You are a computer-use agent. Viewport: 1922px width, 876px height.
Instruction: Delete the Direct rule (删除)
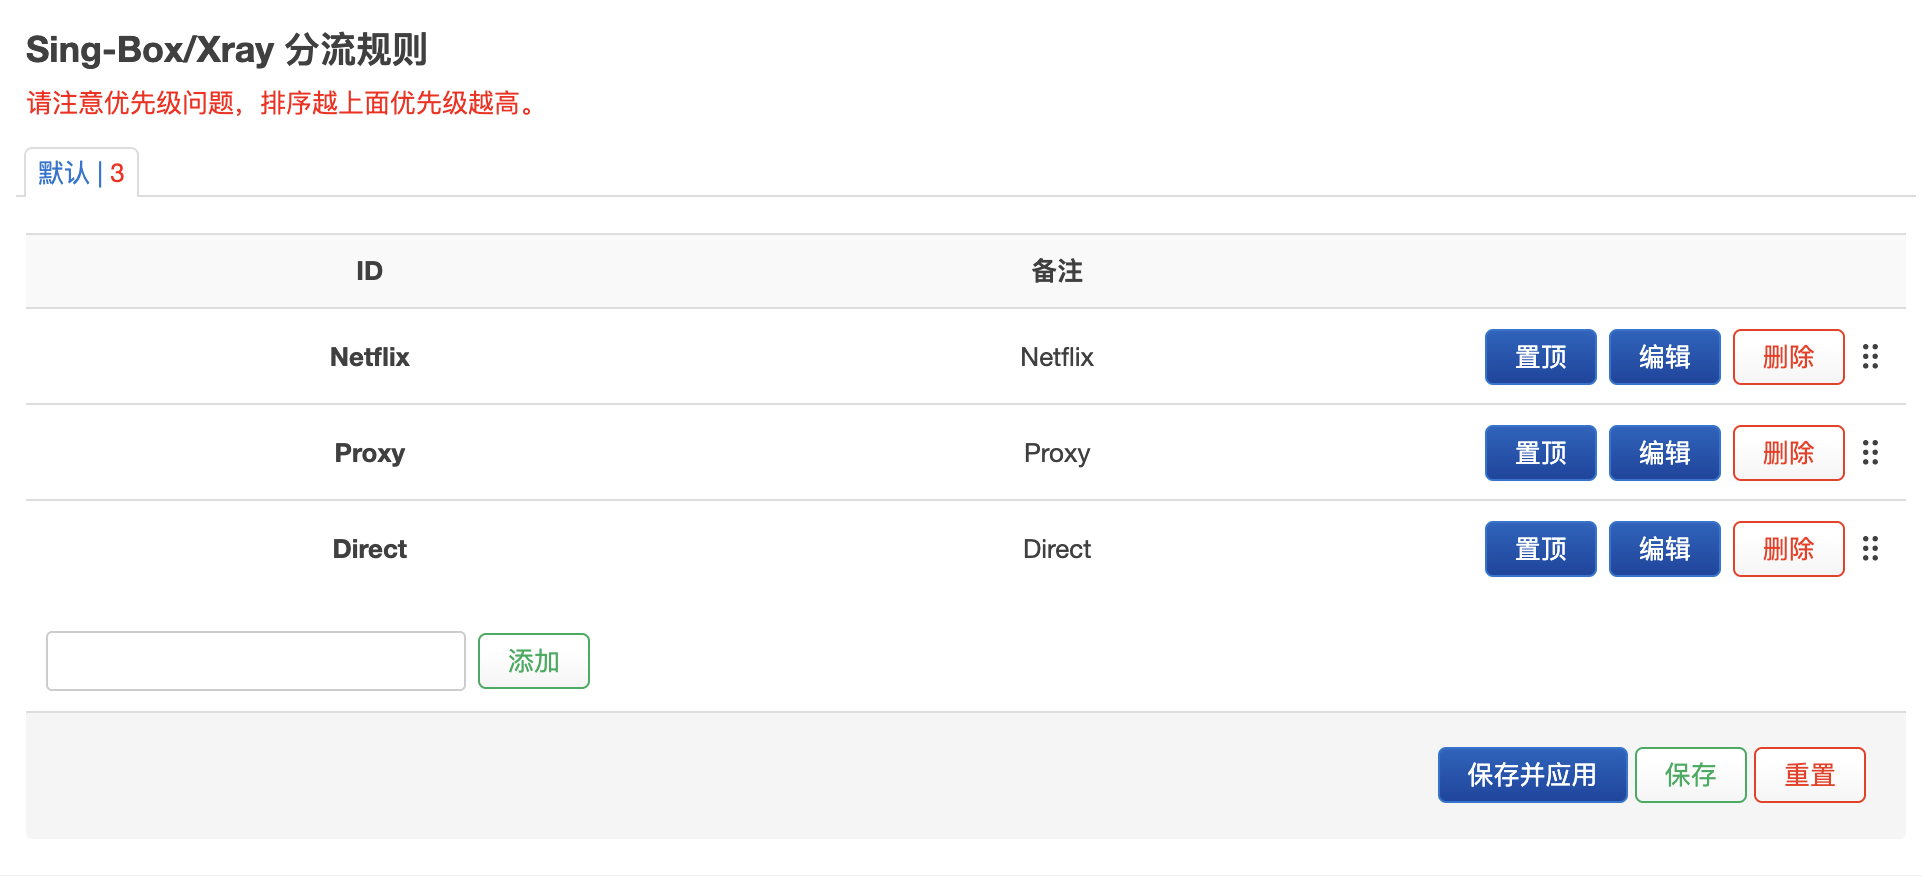click(x=1788, y=549)
